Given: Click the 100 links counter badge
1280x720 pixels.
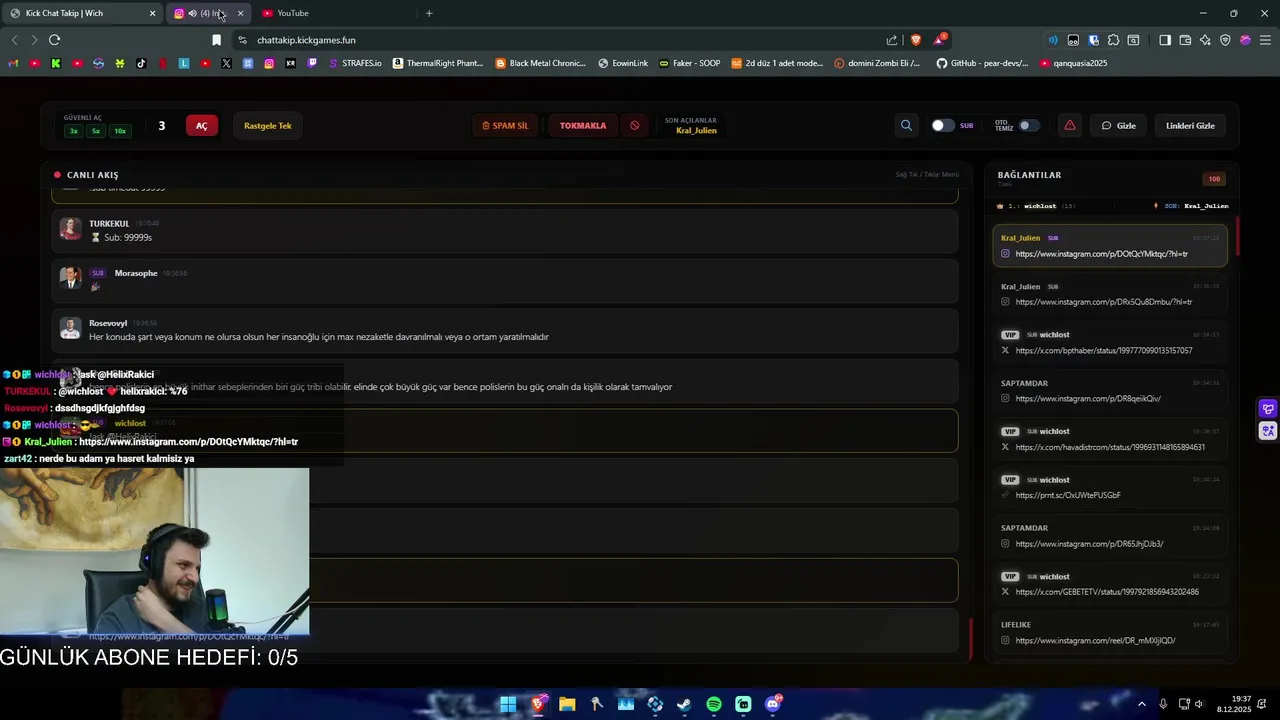Looking at the screenshot, I should [1214, 179].
